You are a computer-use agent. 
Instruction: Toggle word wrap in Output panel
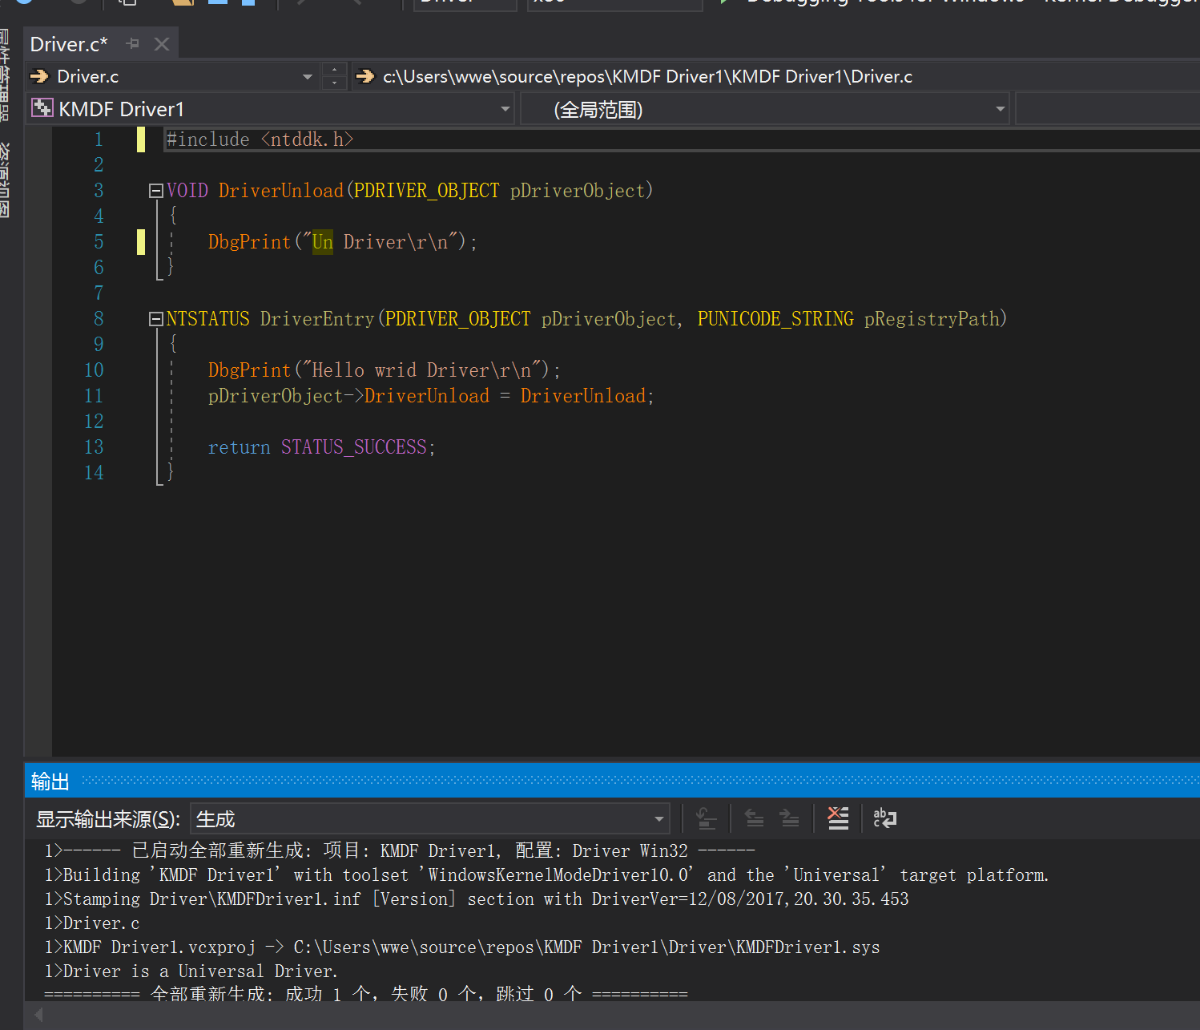885,818
